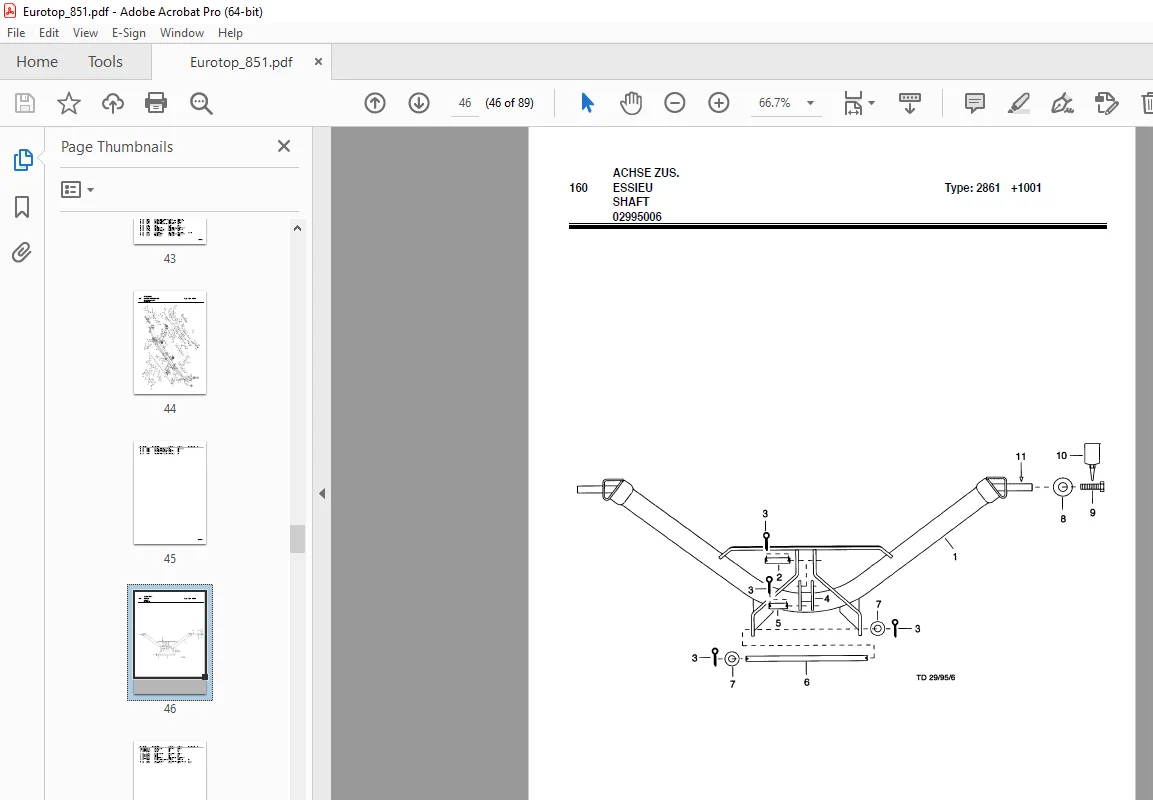Click the Save file icon
Viewport: 1153px width, 800px height.
[x=25, y=103]
